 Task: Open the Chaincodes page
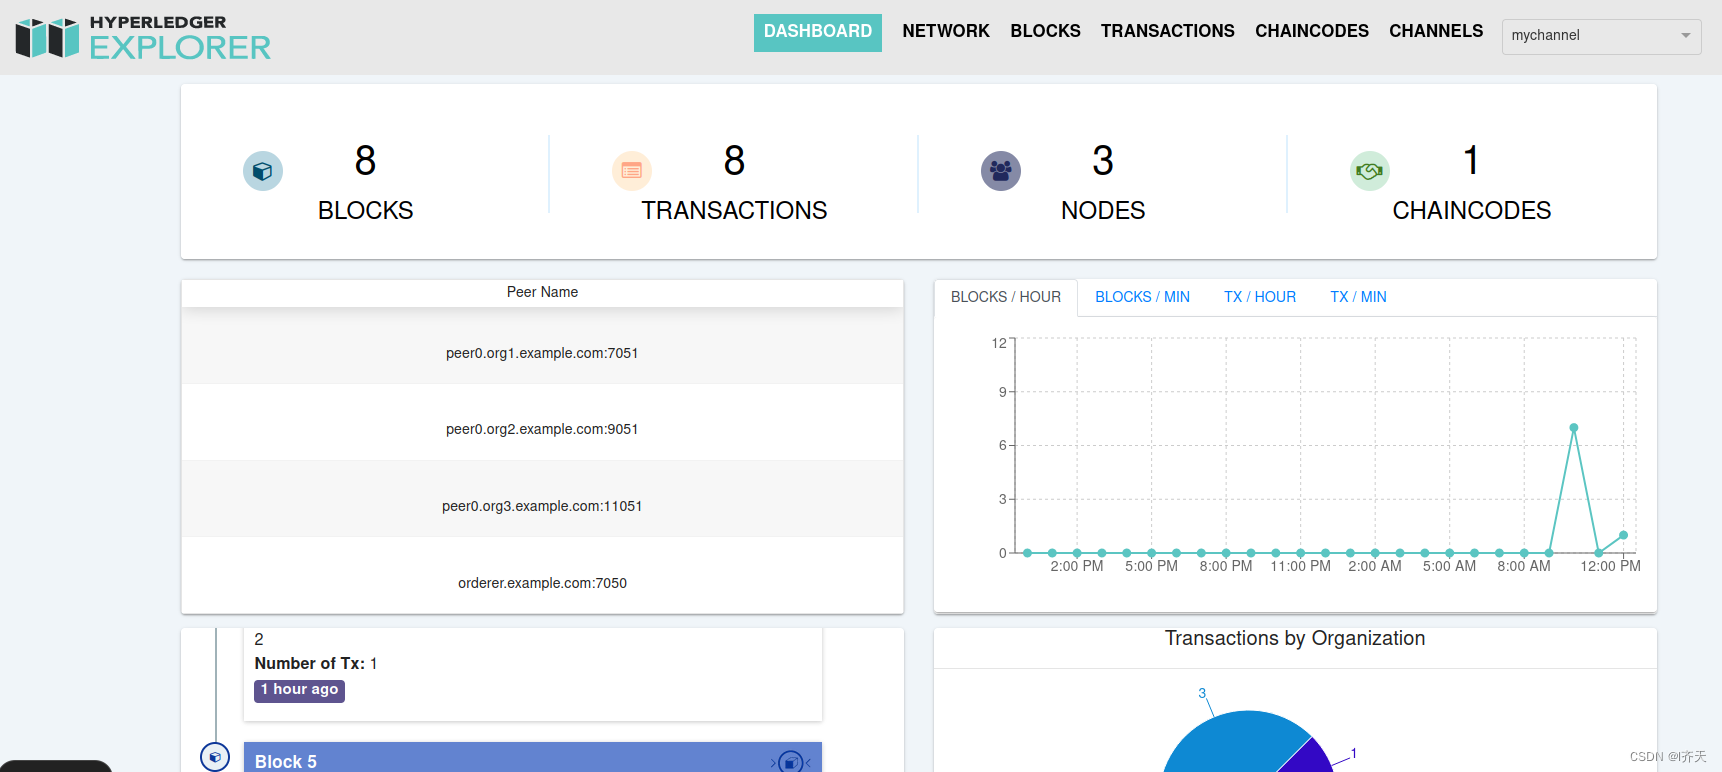(x=1312, y=32)
